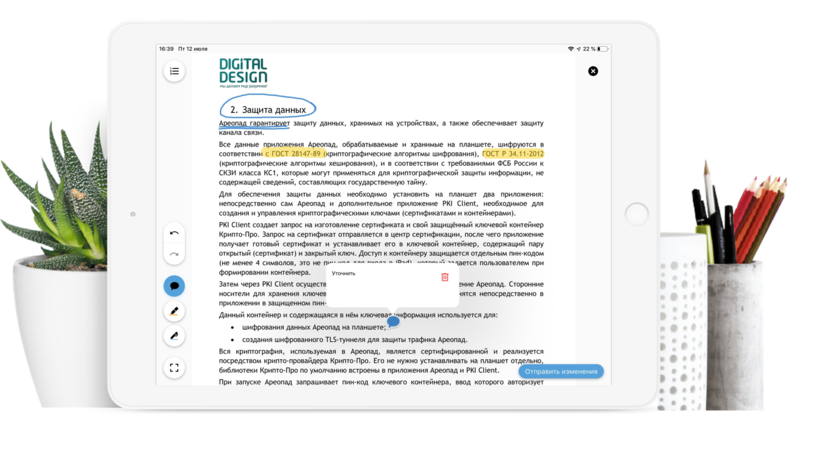The width and height of the screenshot is (840, 454).
Task: Tap the time display in status bar
Action: coord(165,48)
